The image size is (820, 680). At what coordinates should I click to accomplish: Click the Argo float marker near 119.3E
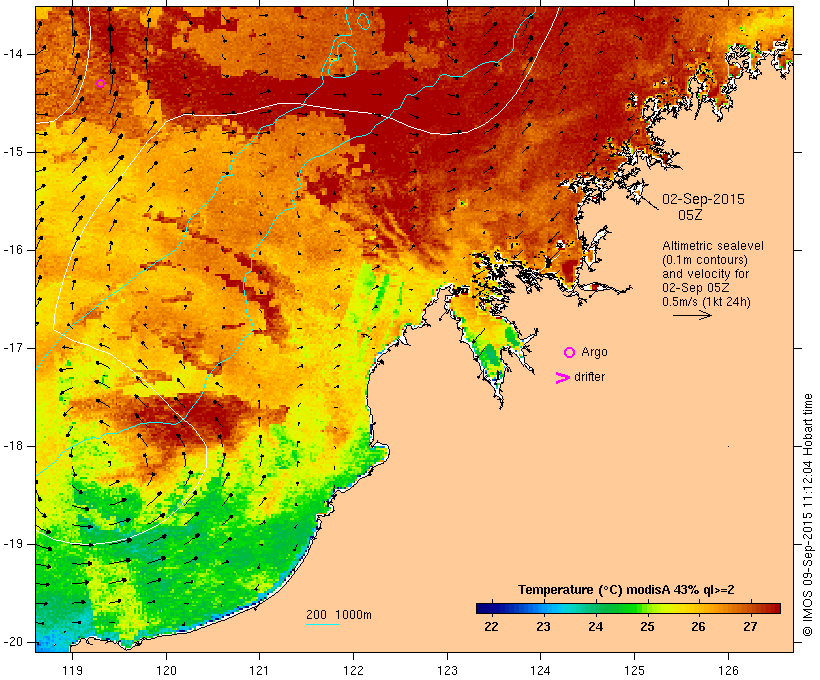pyautogui.click(x=100, y=83)
